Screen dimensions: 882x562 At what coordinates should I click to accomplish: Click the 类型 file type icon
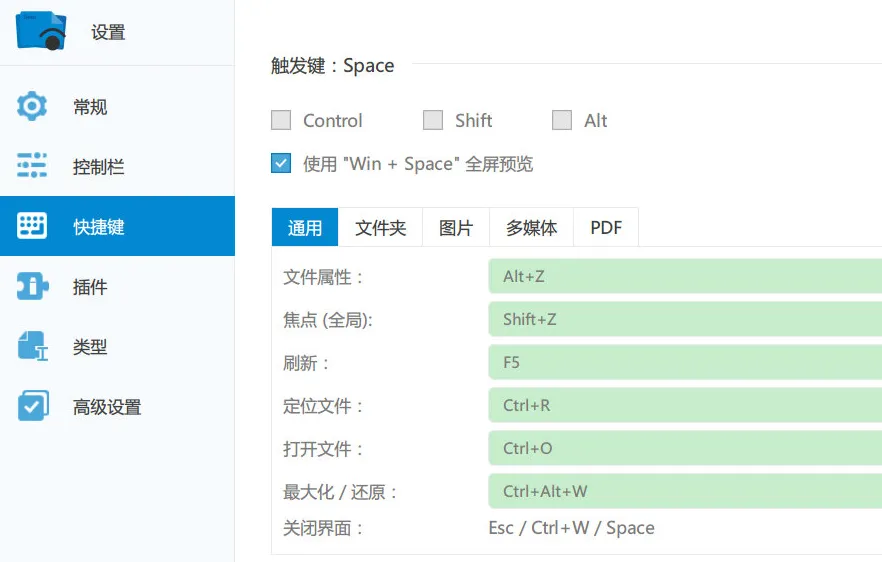(32, 347)
